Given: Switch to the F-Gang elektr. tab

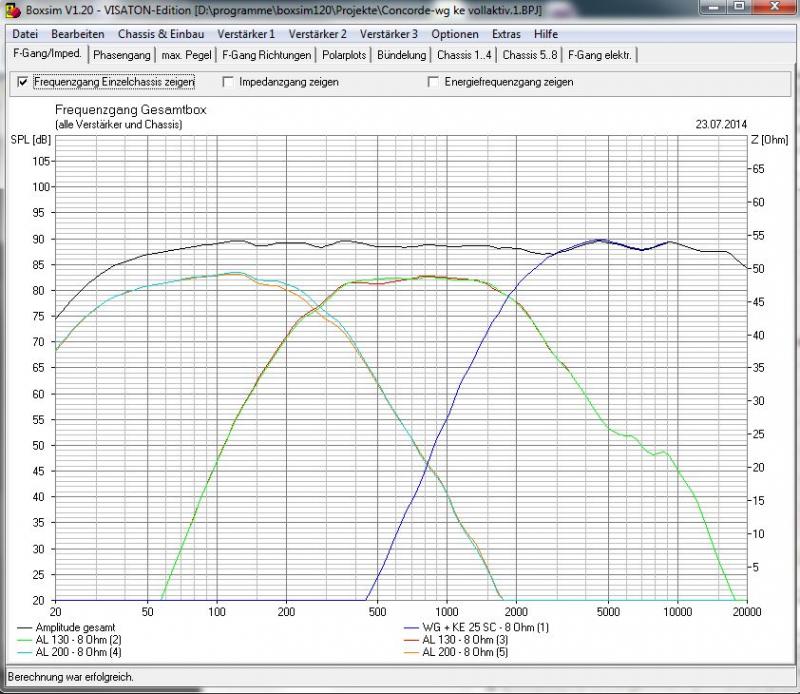Looking at the screenshot, I should (x=600, y=55).
